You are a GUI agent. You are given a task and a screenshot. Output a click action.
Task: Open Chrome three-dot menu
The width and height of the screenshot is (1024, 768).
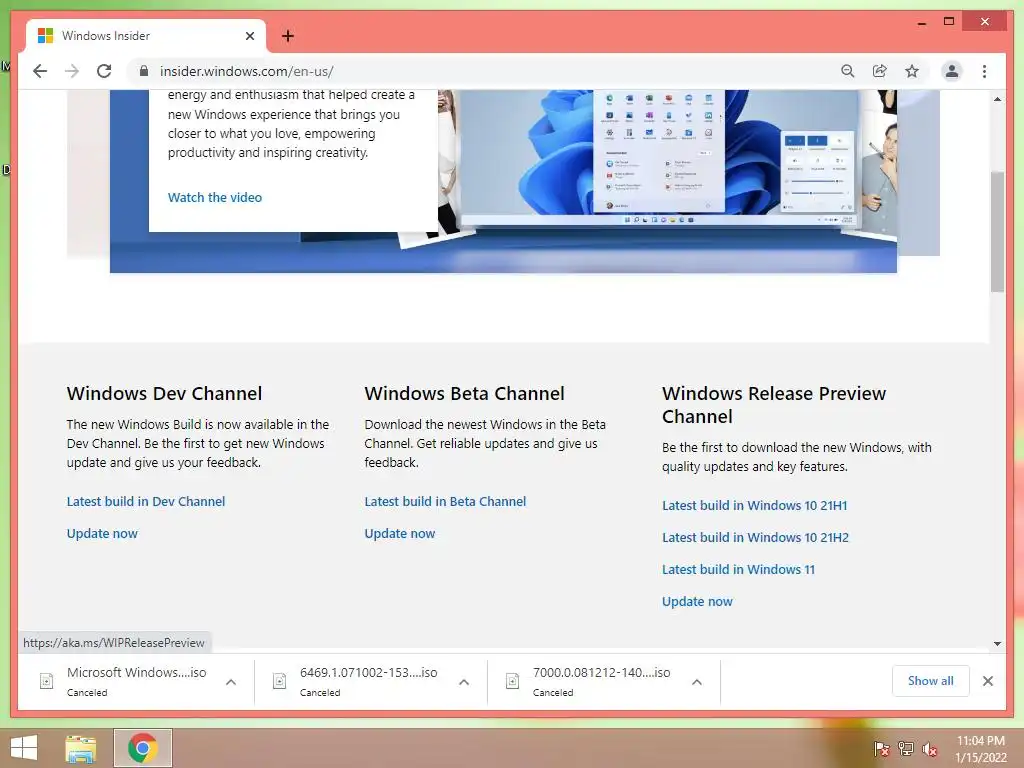(984, 71)
